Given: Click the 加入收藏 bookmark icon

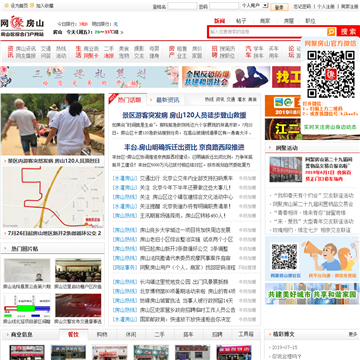Looking at the screenshot, I should click(x=32, y=6).
